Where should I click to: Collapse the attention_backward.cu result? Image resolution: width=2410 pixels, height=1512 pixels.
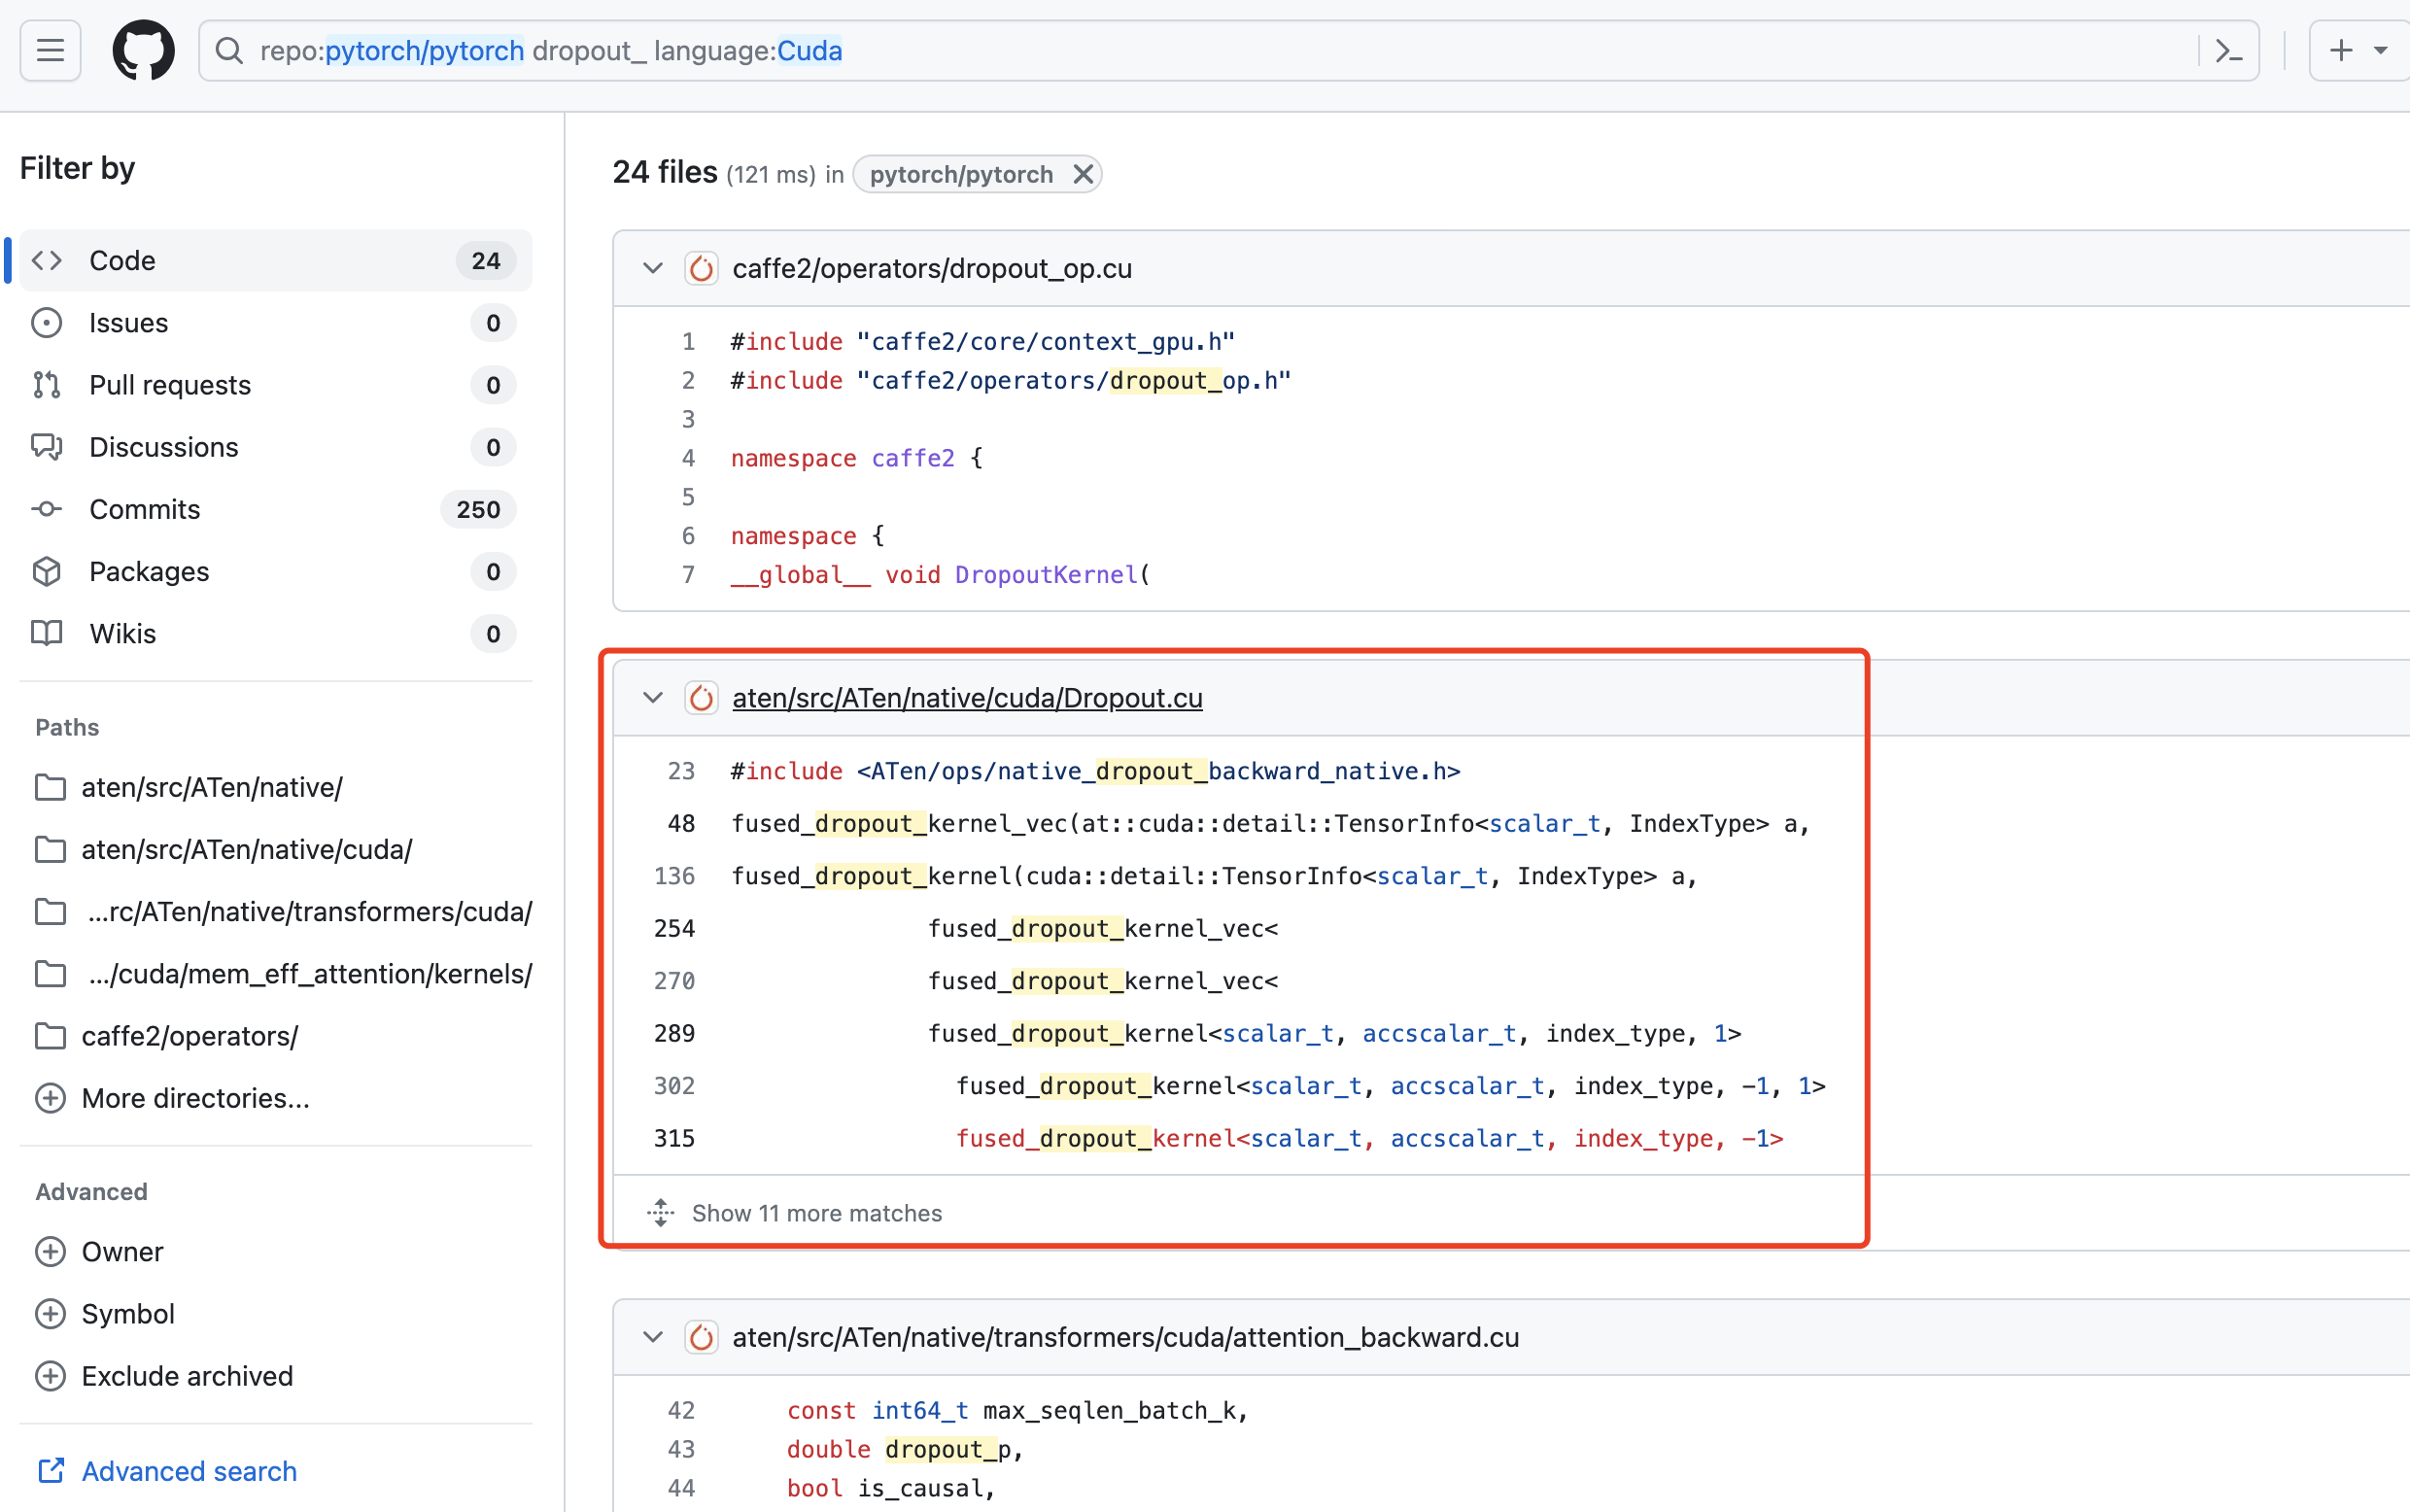click(653, 1336)
